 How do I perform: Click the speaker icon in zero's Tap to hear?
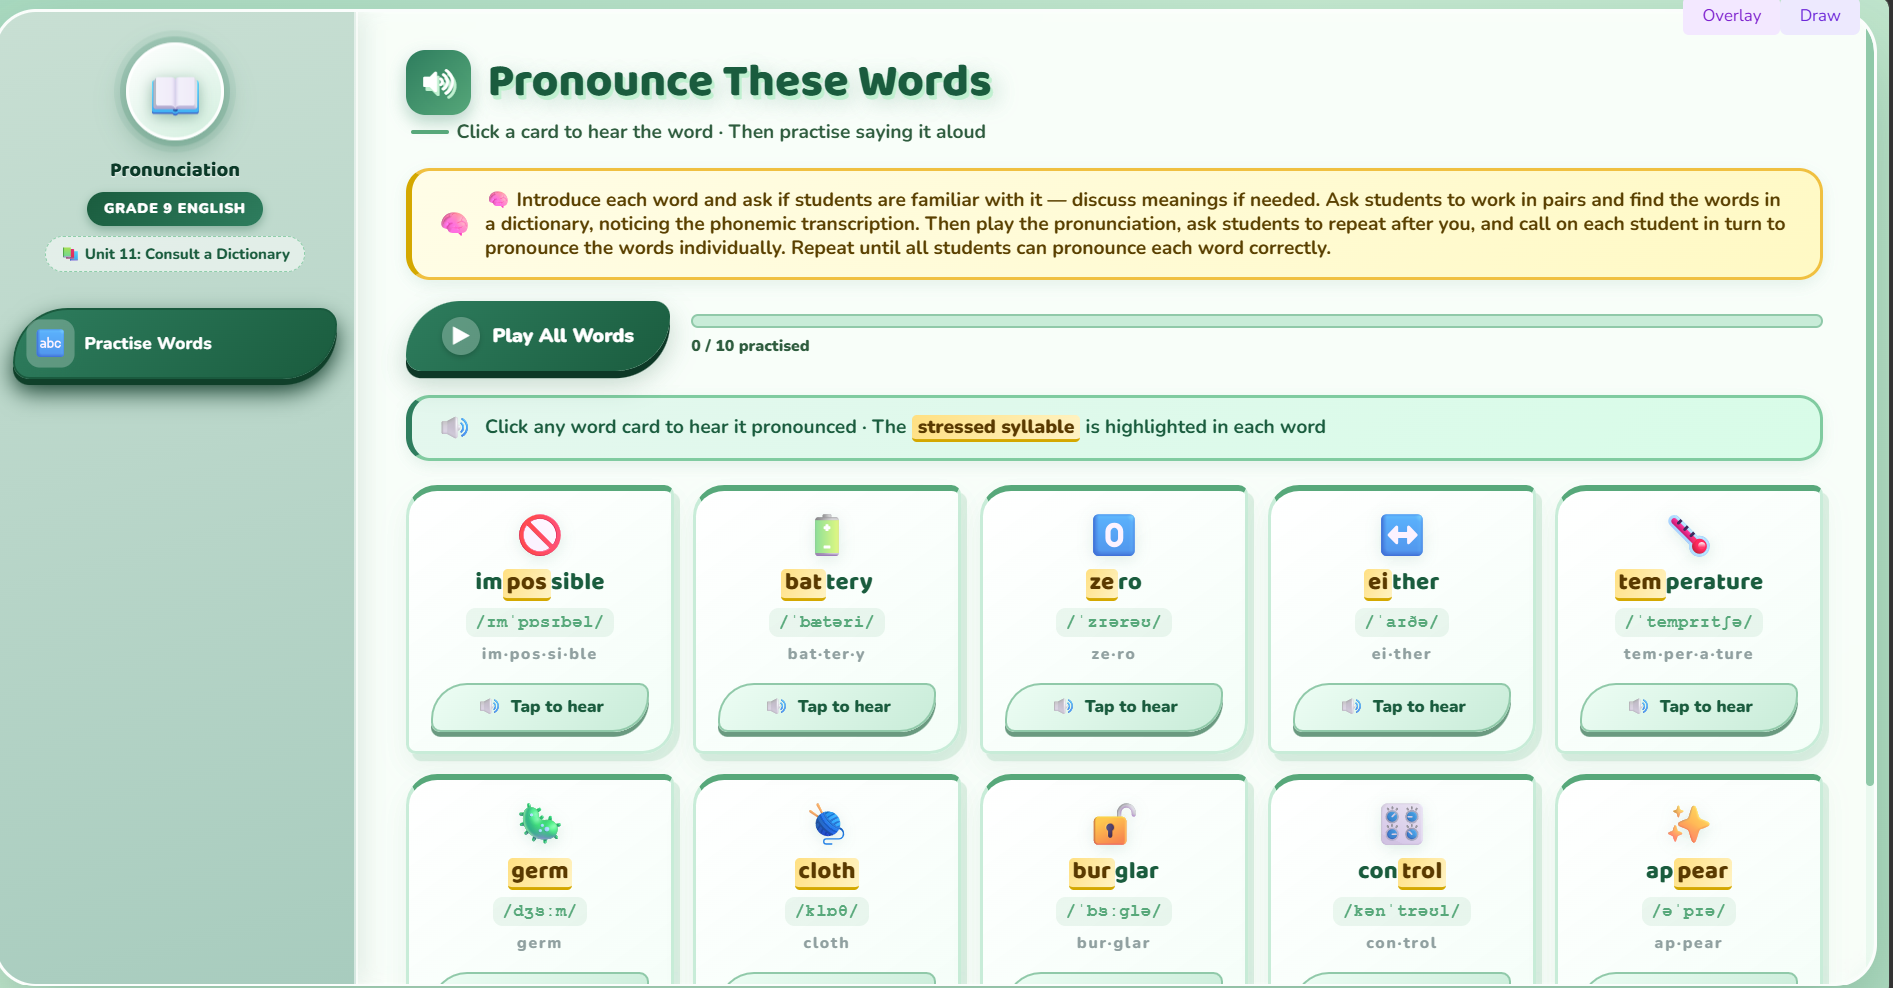pyautogui.click(x=1063, y=707)
